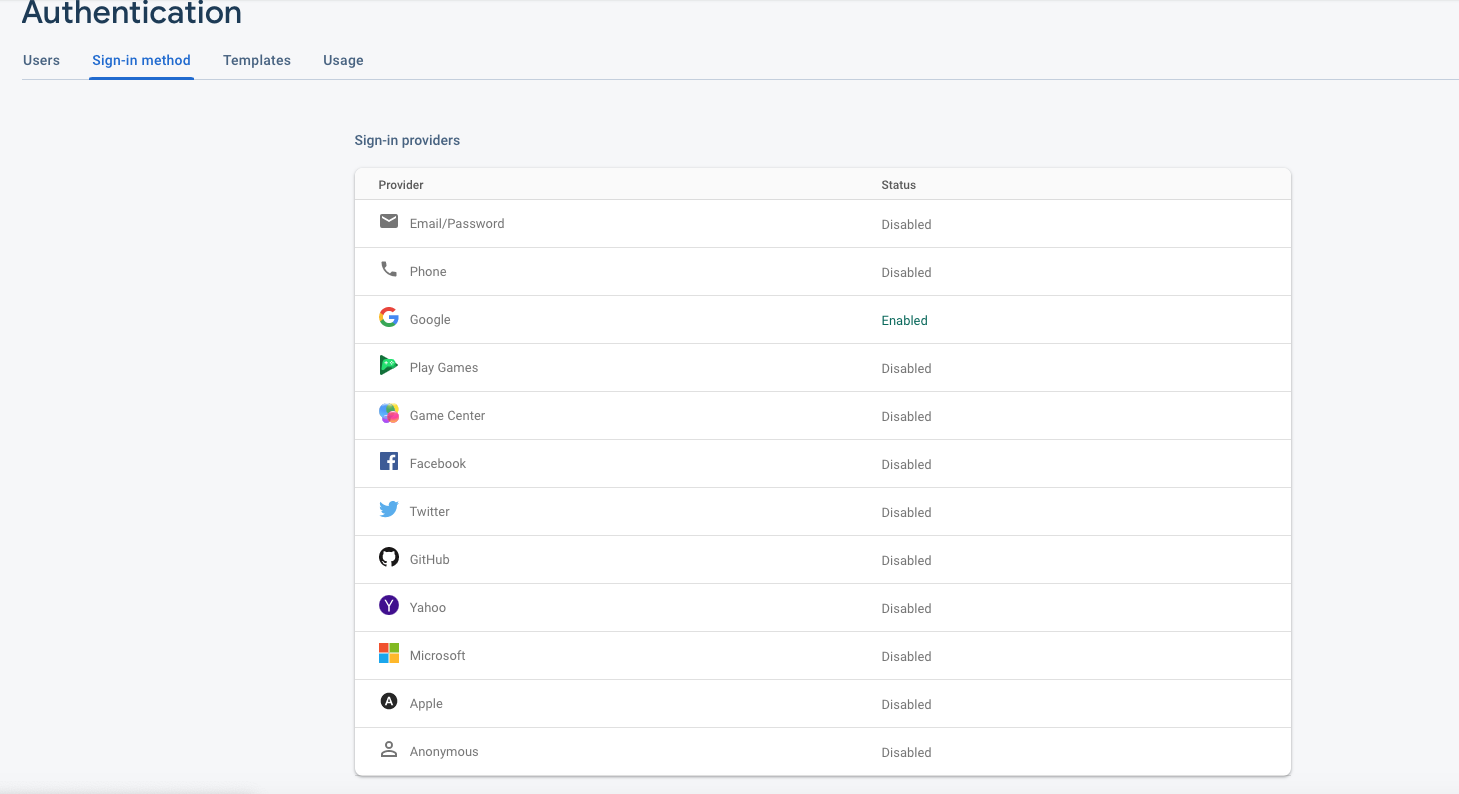Click the Disabled status for Phone

pos(906,273)
